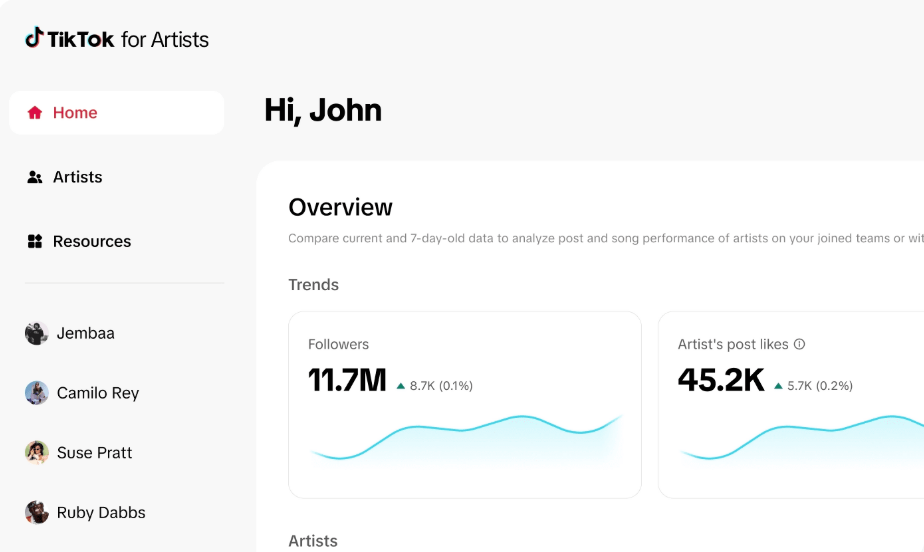Click Ruby Dabbs' avatar thumbnail
Viewport: 924px width, 552px height.
[37, 512]
